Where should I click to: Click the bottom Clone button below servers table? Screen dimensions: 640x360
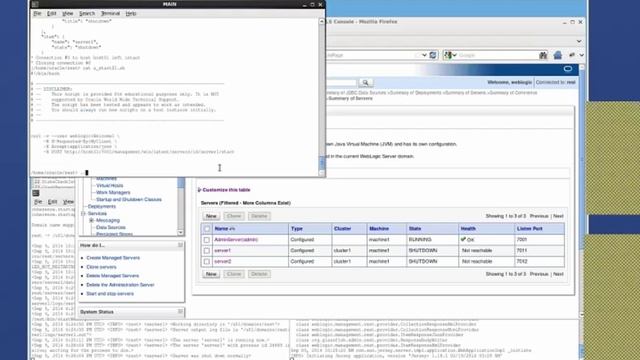234,274
